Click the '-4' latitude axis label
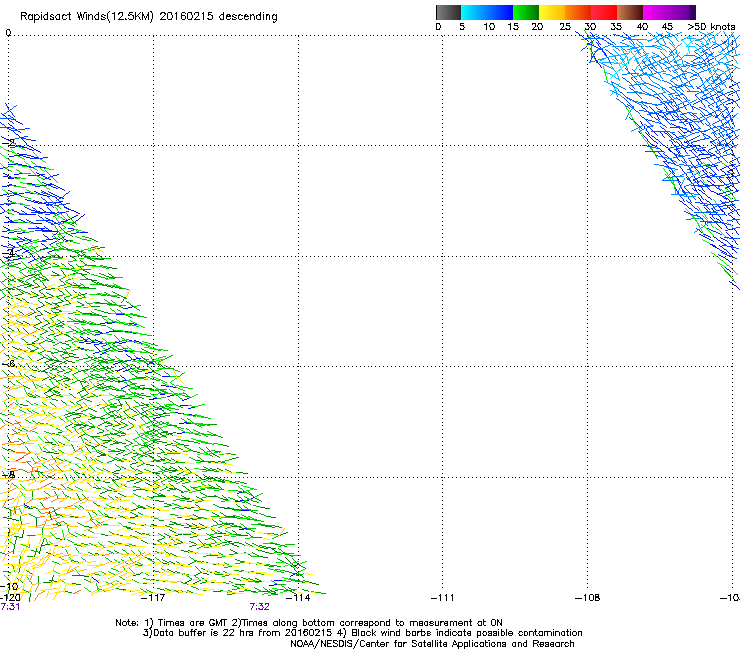This screenshot has height=650, width=740. click(x=9, y=253)
